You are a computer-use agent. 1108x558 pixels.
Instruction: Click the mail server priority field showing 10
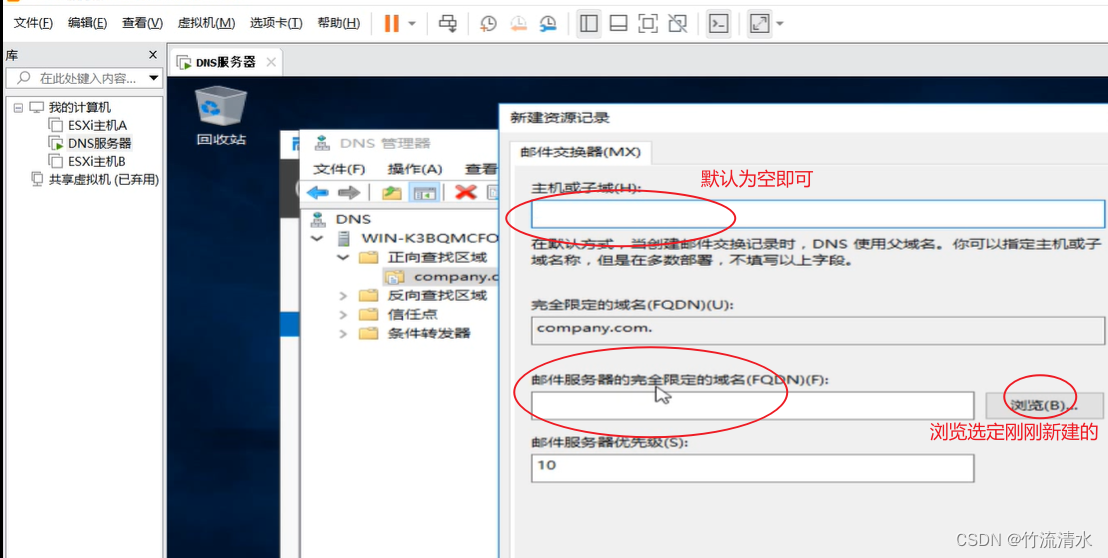pyautogui.click(x=753, y=468)
